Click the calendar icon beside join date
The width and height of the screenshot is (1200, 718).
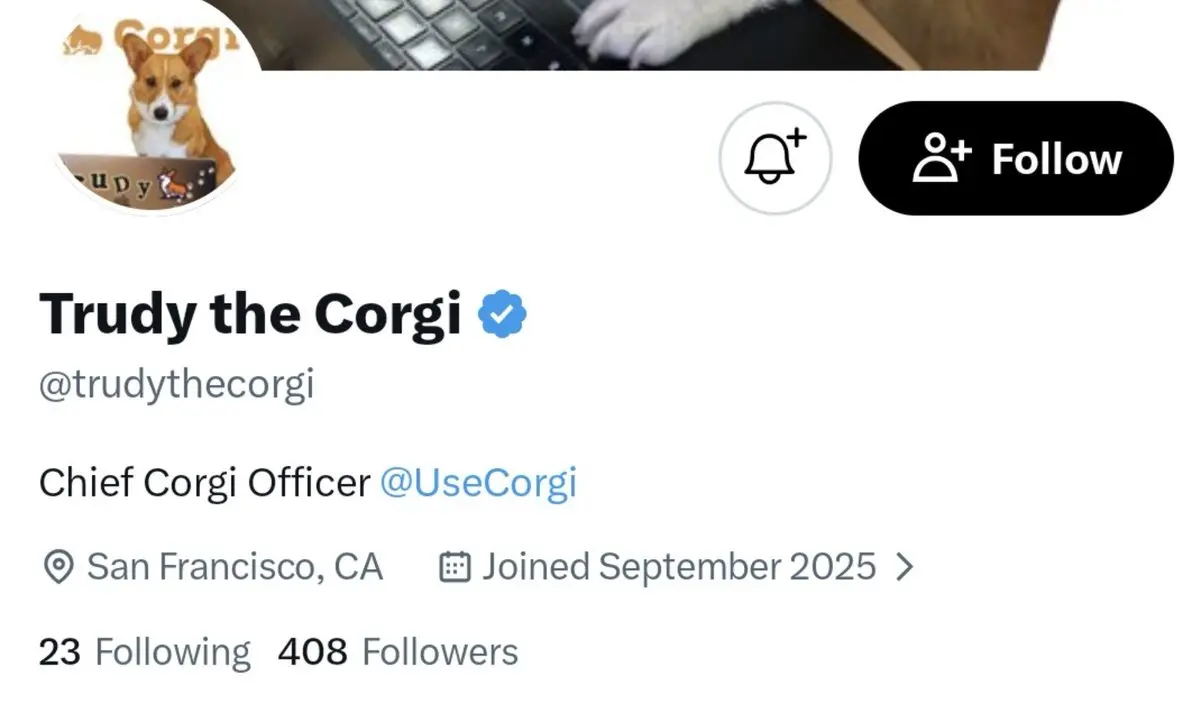[455, 568]
